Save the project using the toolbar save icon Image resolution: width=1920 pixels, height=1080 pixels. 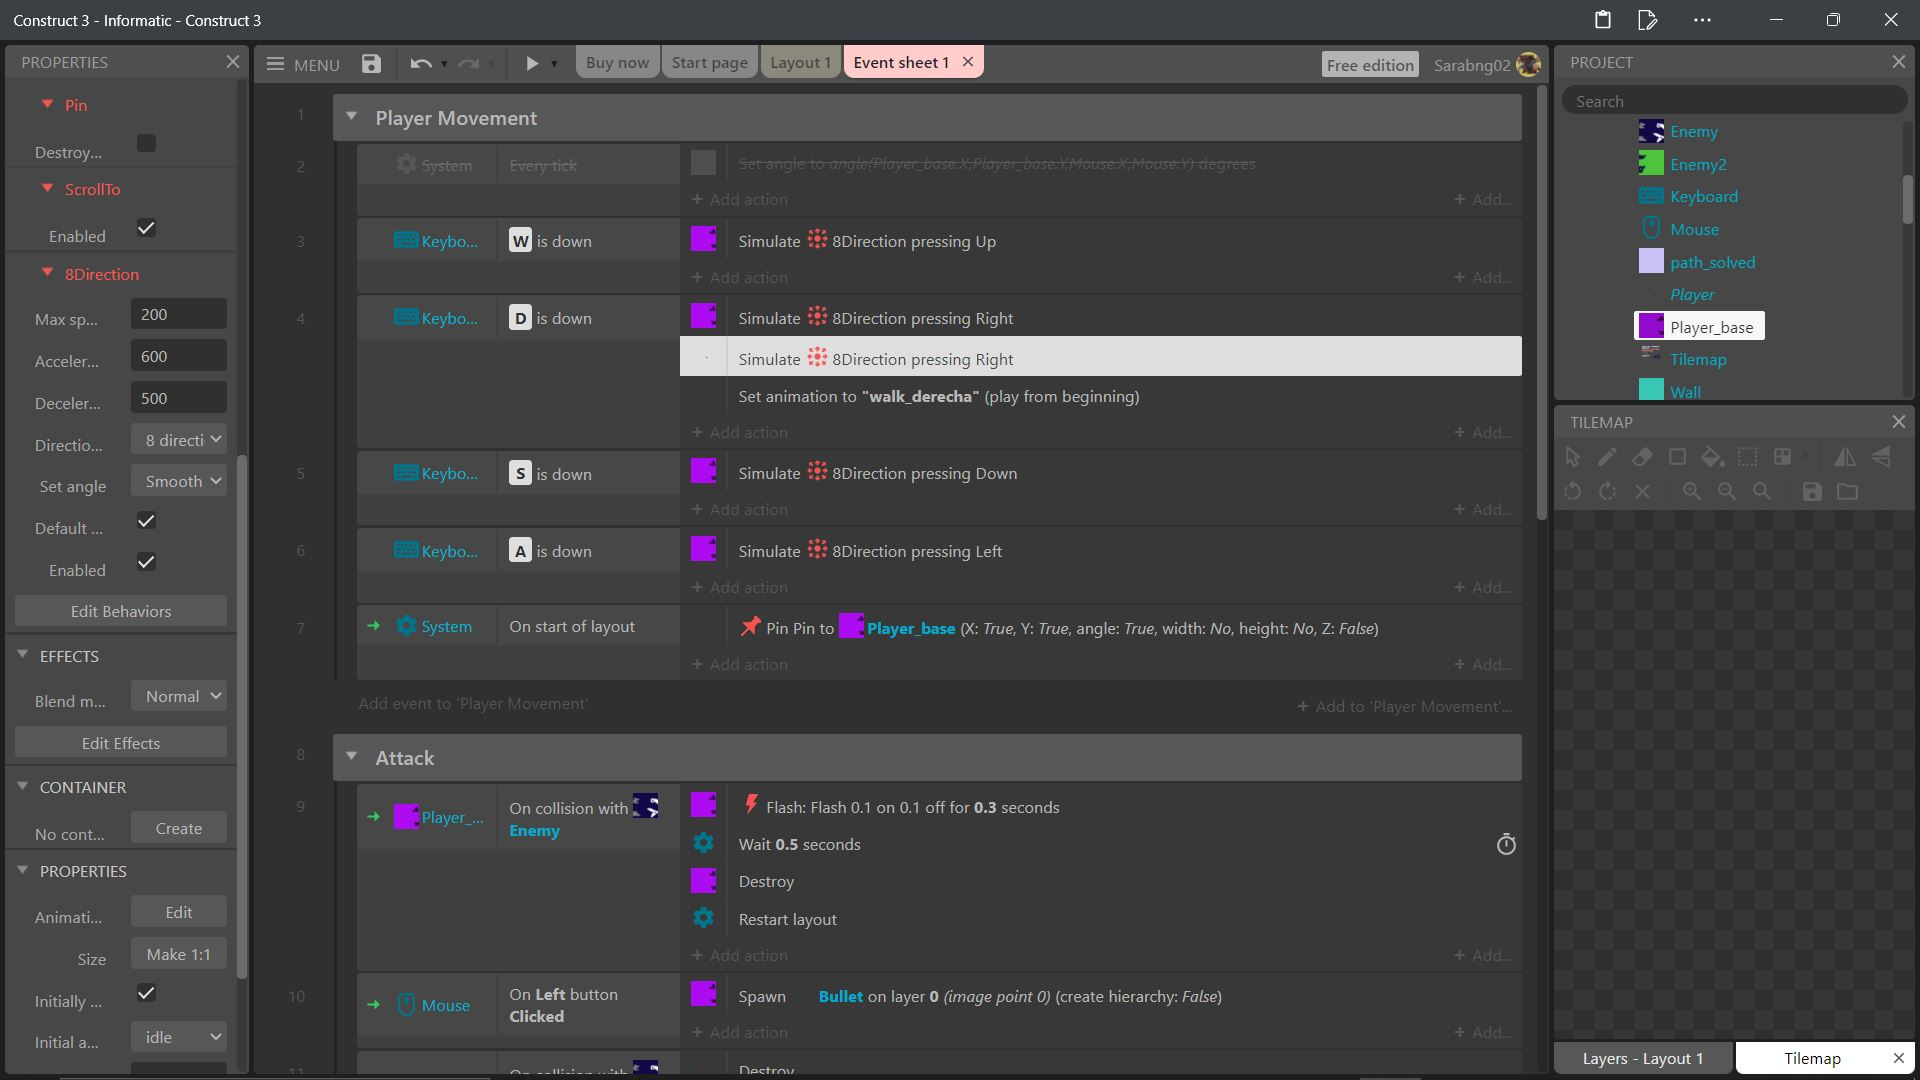pos(370,63)
